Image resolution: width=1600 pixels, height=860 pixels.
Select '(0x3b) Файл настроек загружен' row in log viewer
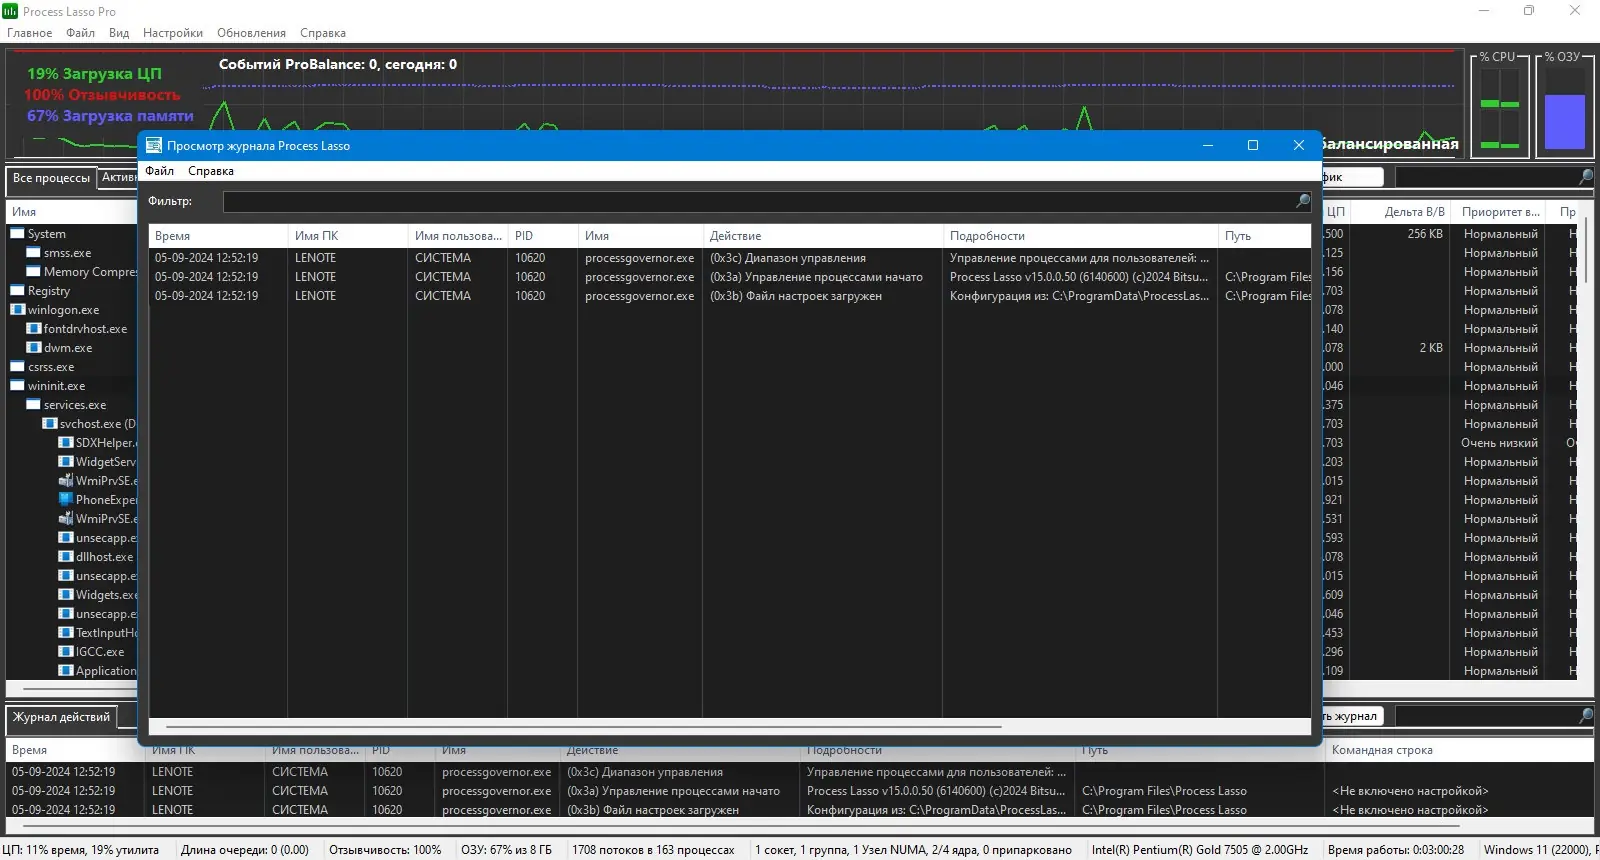coord(729,296)
